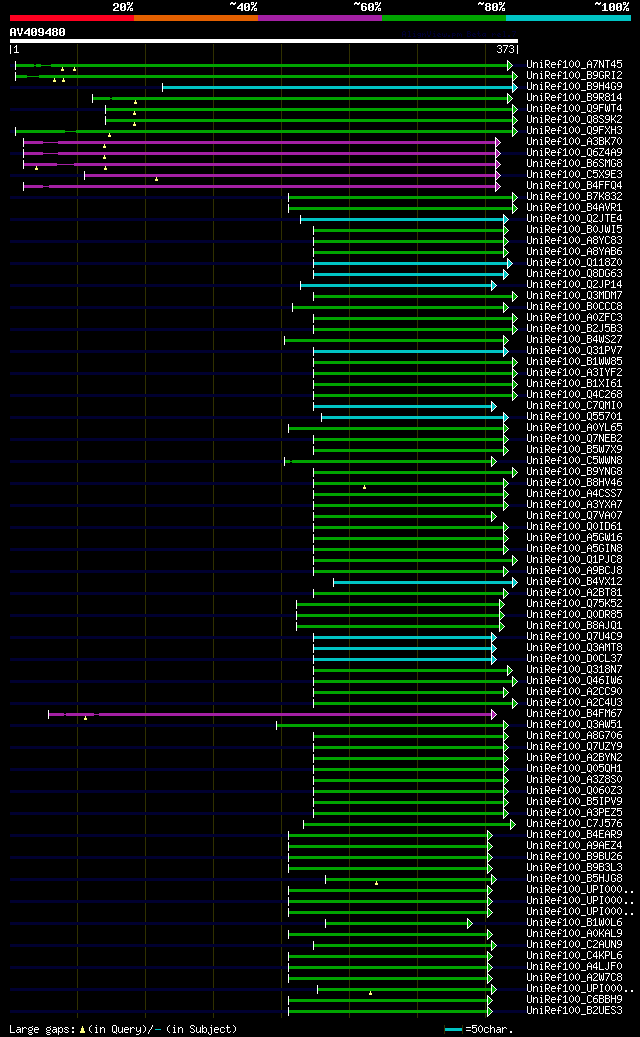Click the green alignment bar for UniRef100_C7J576
This screenshot has height=1037, width=640.
click(407, 824)
